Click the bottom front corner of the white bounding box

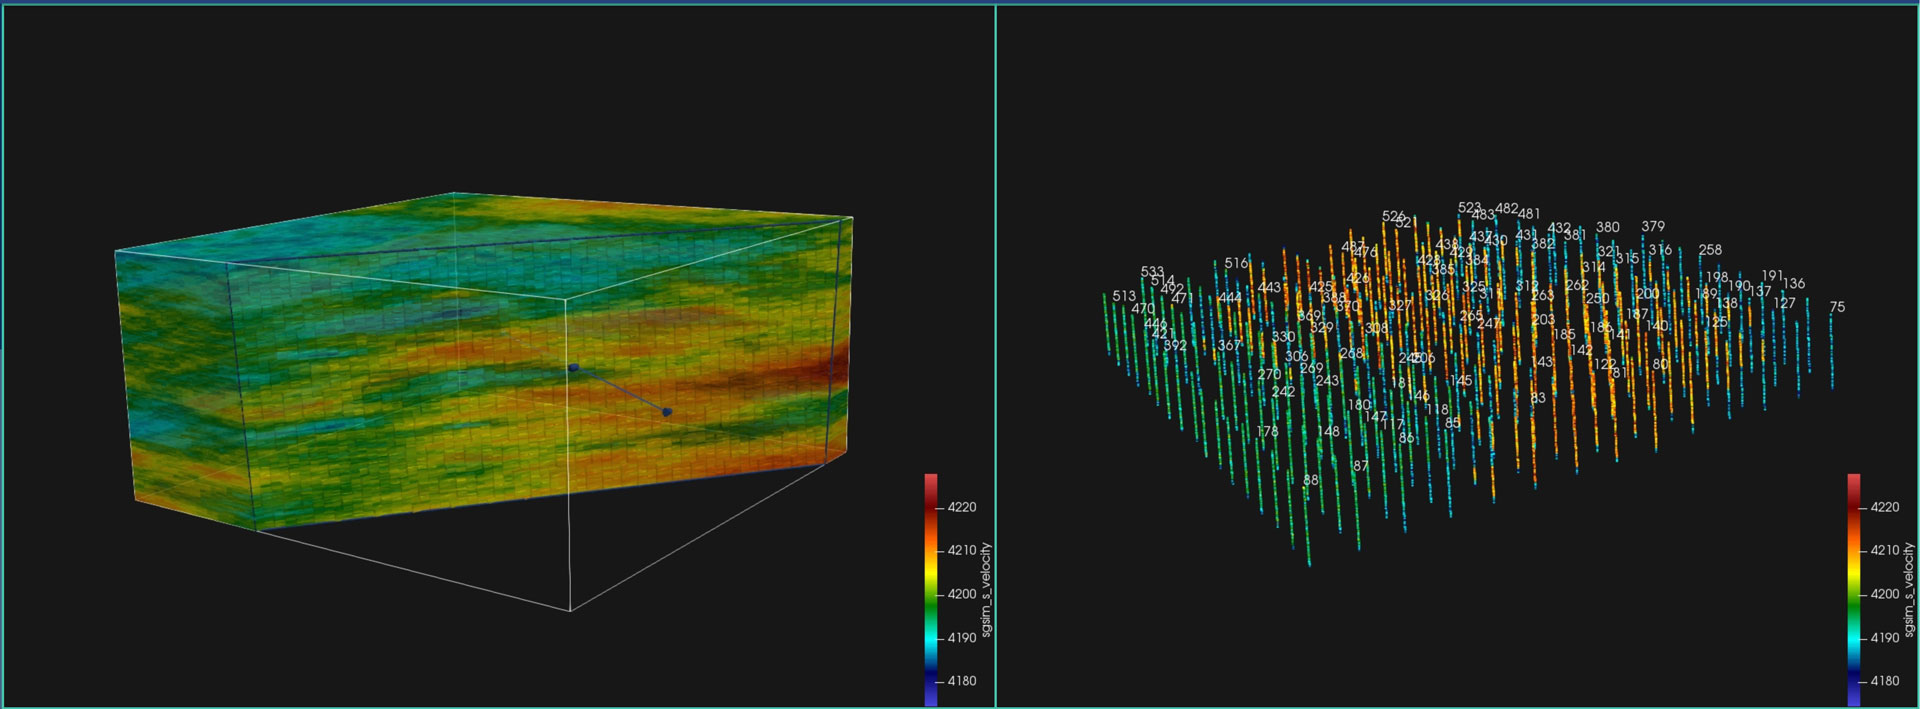[570, 611]
